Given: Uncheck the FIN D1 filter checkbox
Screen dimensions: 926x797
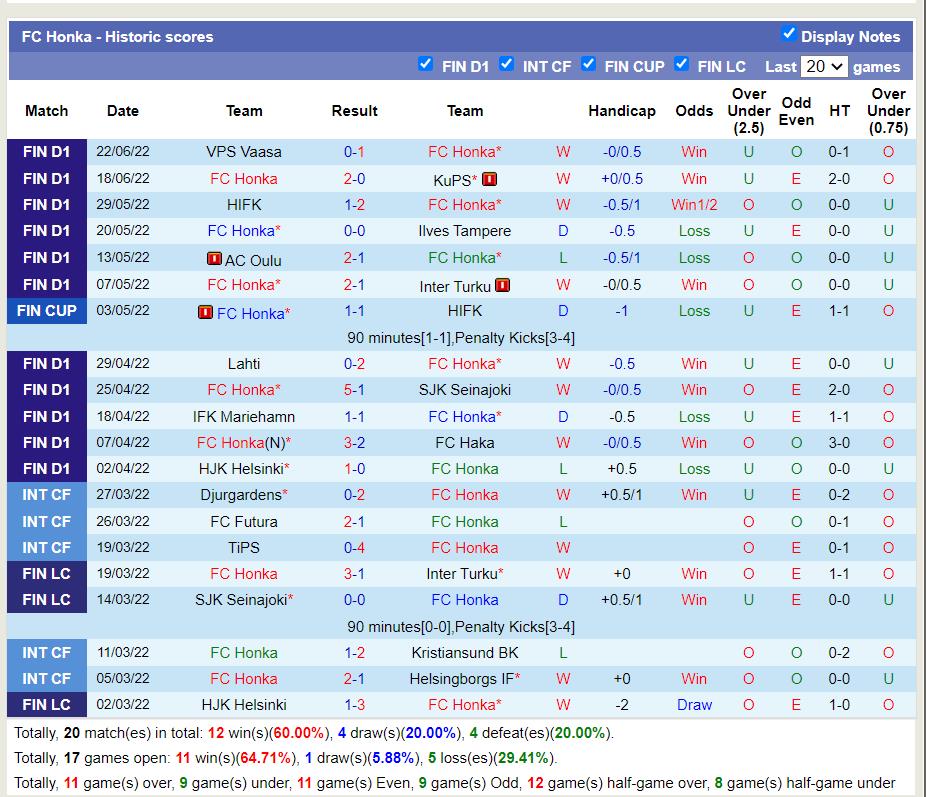Looking at the screenshot, I should pyautogui.click(x=425, y=64).
